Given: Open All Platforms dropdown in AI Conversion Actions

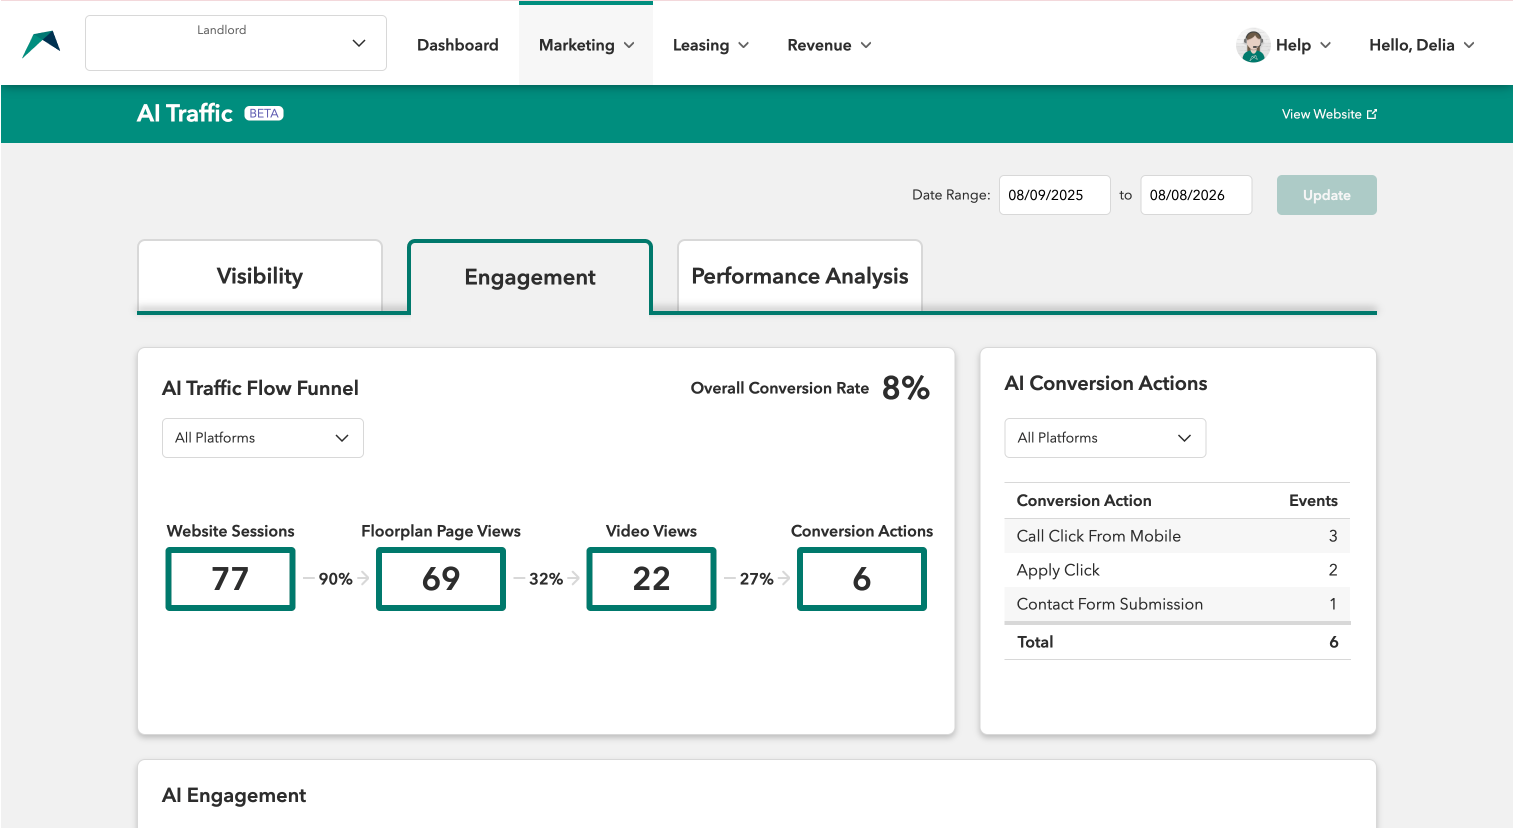Looking at the screenshot, I should pos(1105,438).
